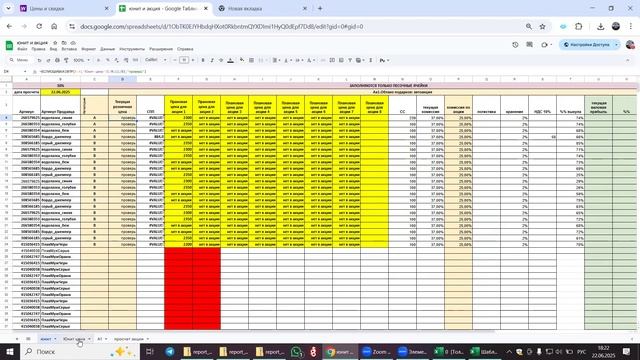Click the cloud save status icon

(73, 42)
